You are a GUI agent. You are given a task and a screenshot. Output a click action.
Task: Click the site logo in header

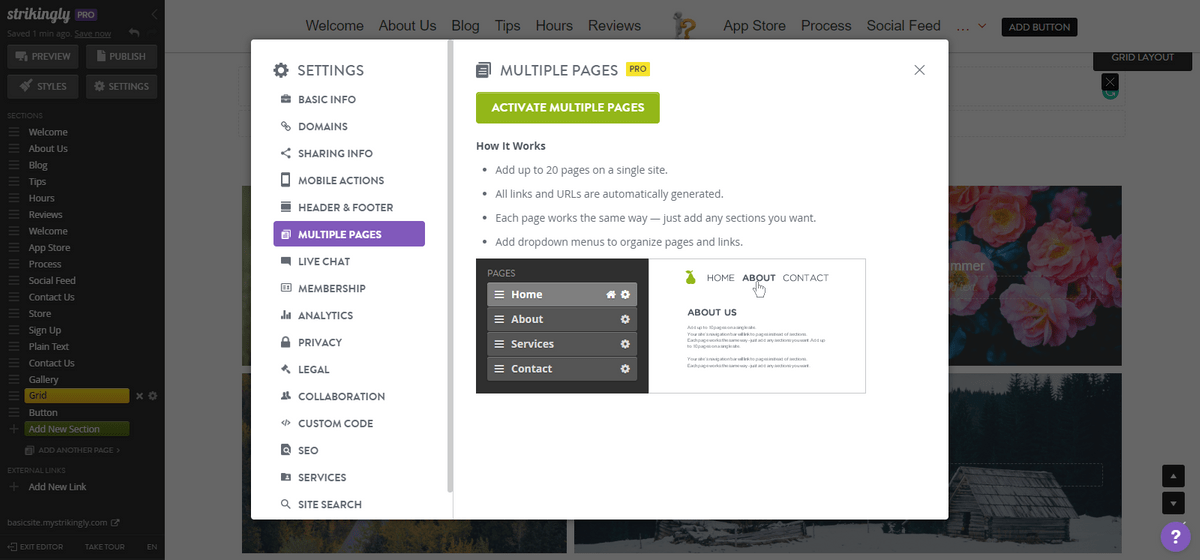pyautogui.click(x=683, y=27)
